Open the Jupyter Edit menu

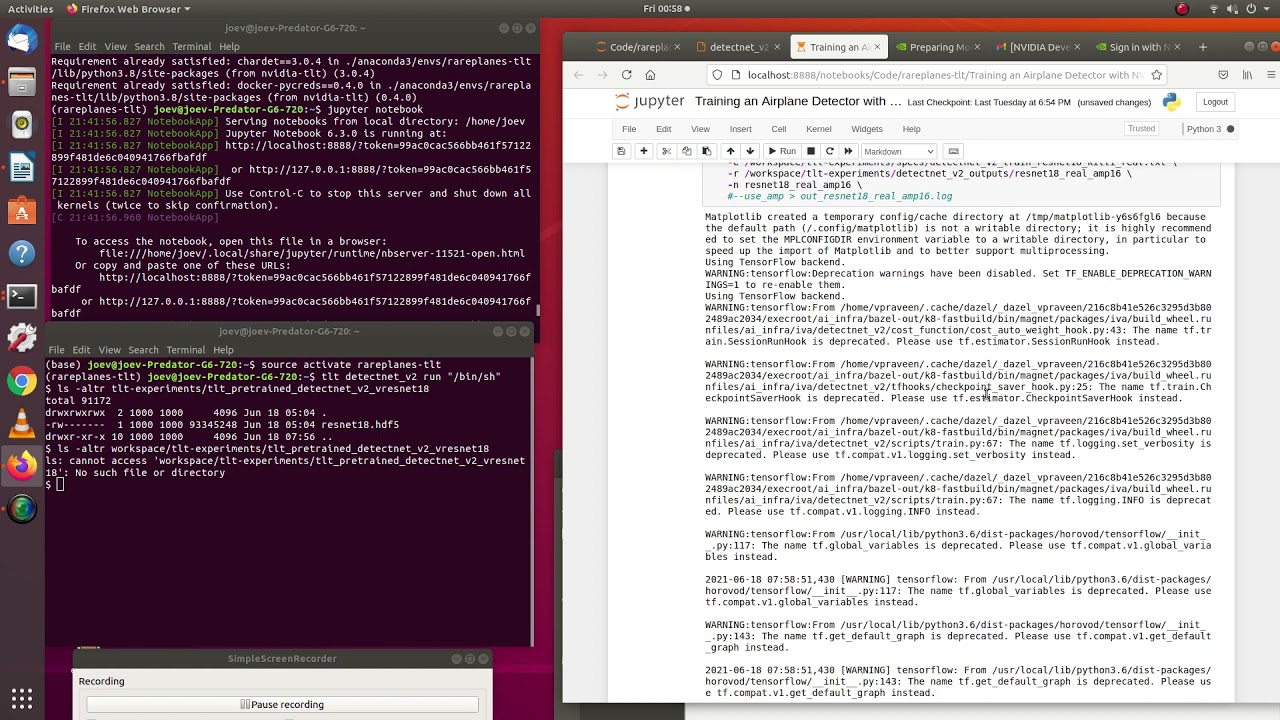coord(663,129)
